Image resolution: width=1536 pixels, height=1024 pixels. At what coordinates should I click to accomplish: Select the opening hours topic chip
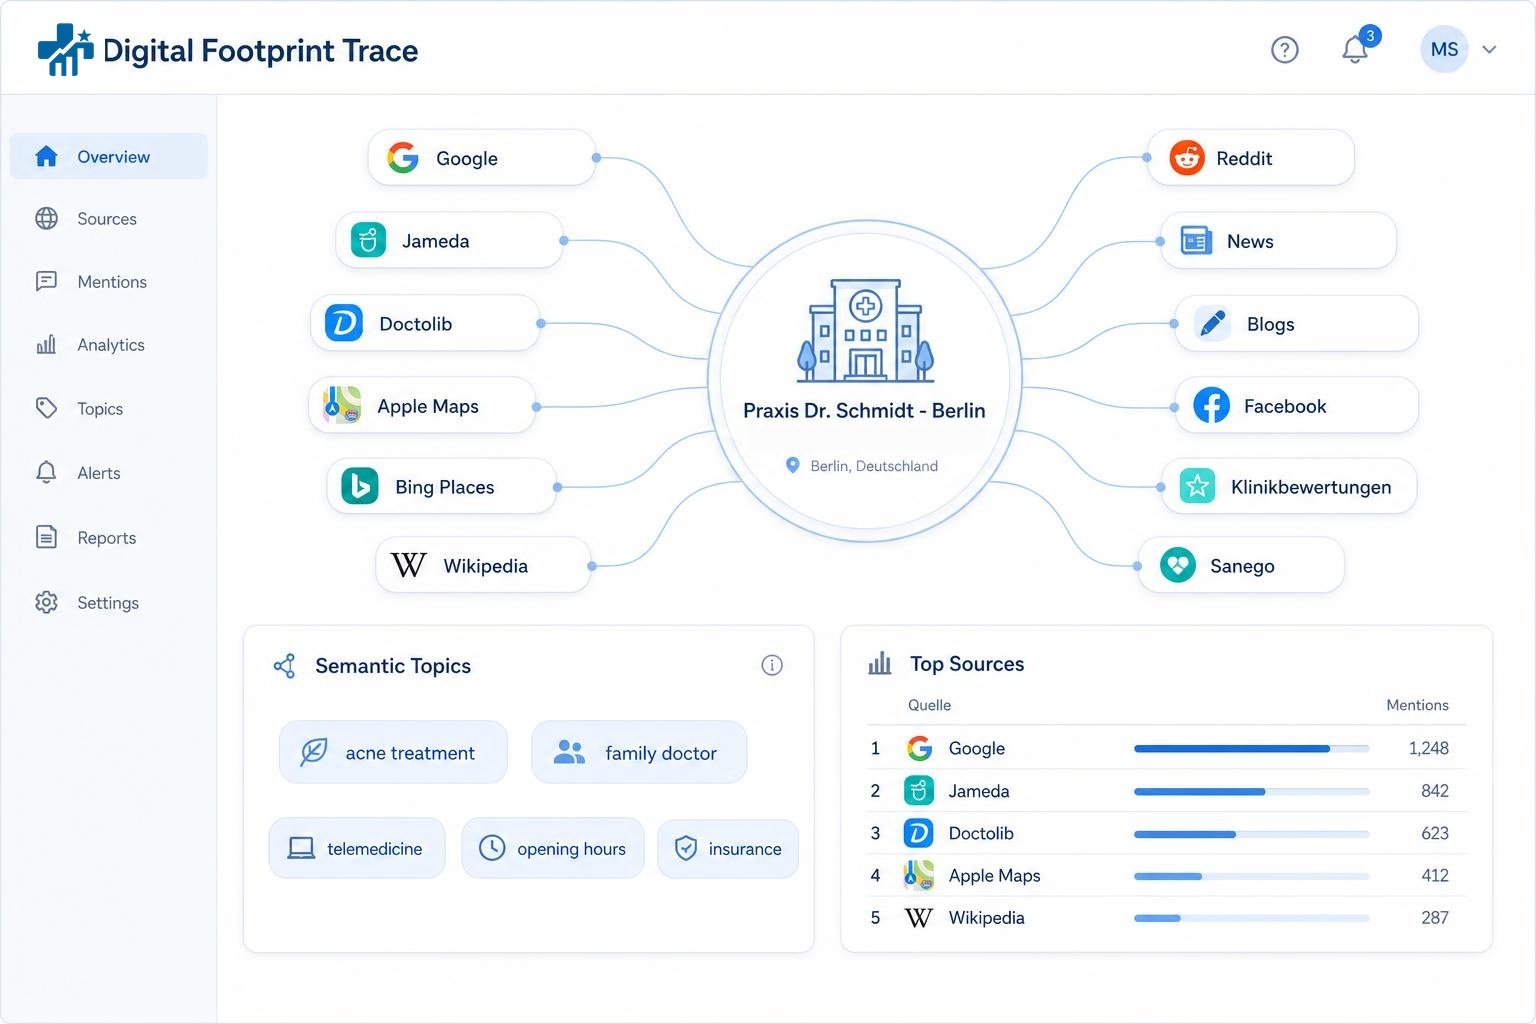[x=553, y=849]
